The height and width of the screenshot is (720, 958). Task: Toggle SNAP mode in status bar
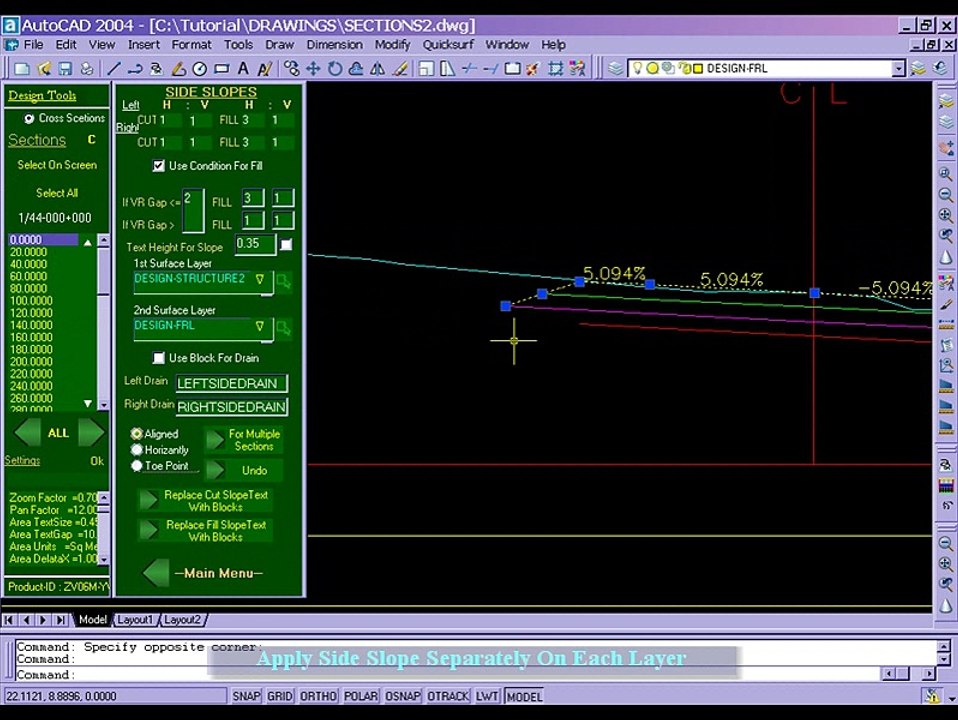point(246,696)
